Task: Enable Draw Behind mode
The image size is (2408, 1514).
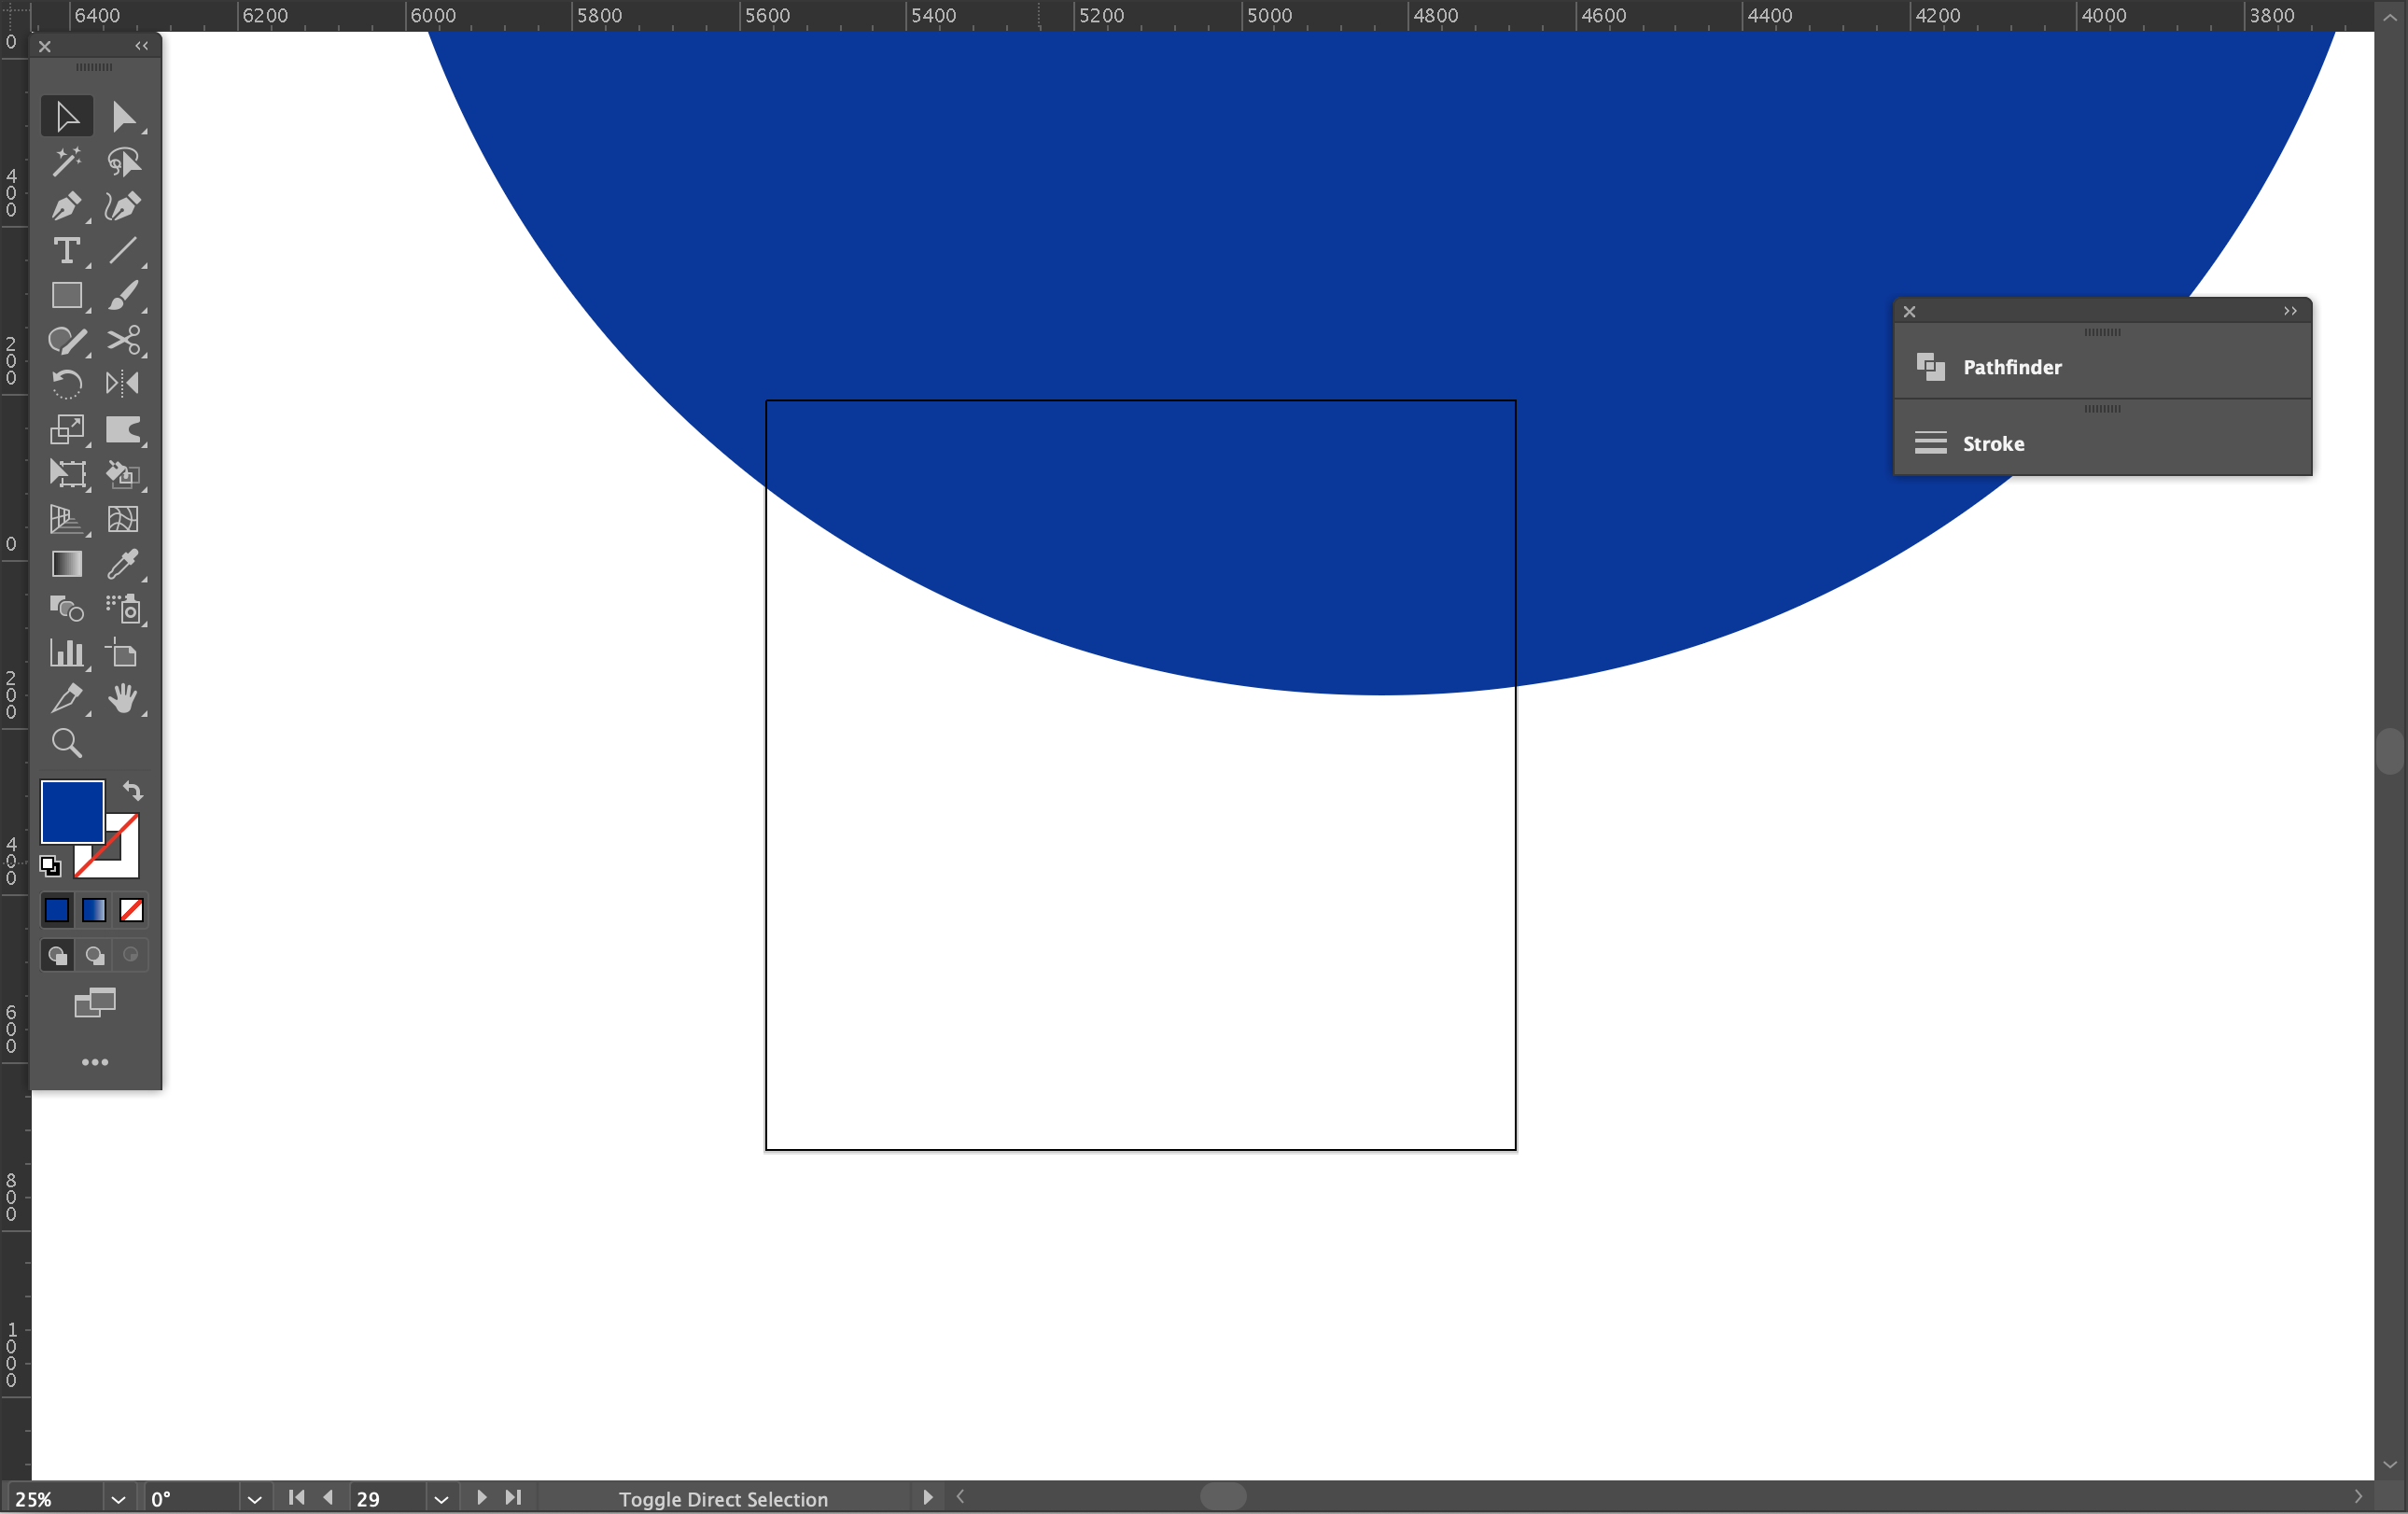Action: pos(94,955)
